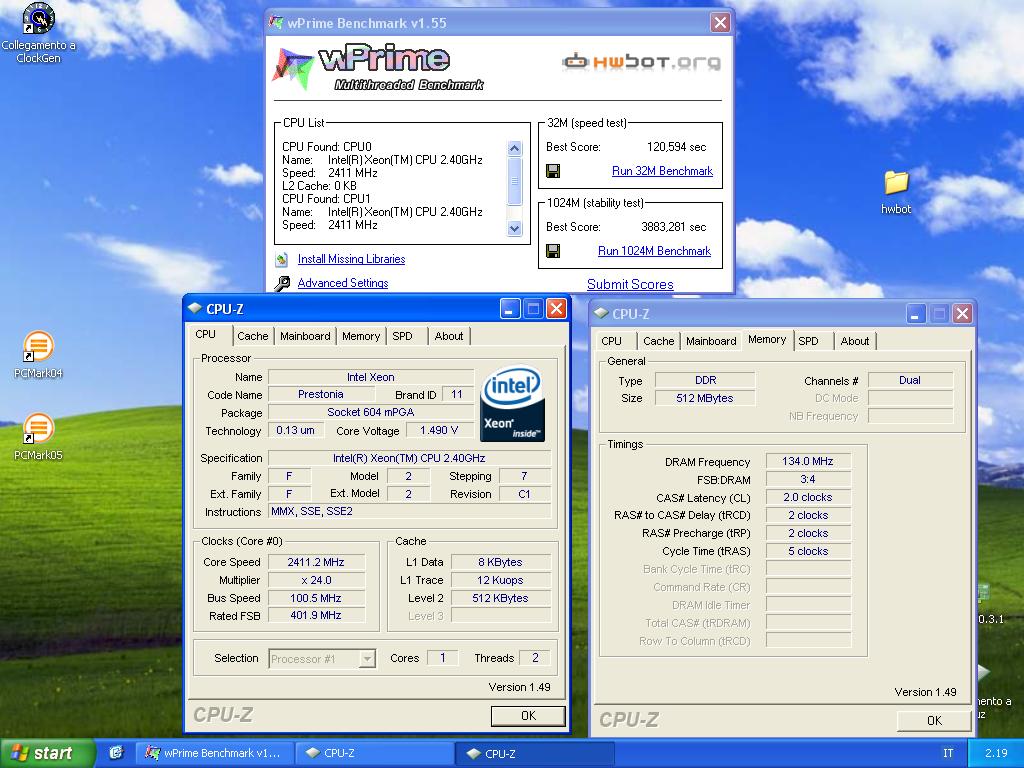Open the PCMark05 desktop shortcut
This screenshot has width=1024, height=768.
(38, 436)
